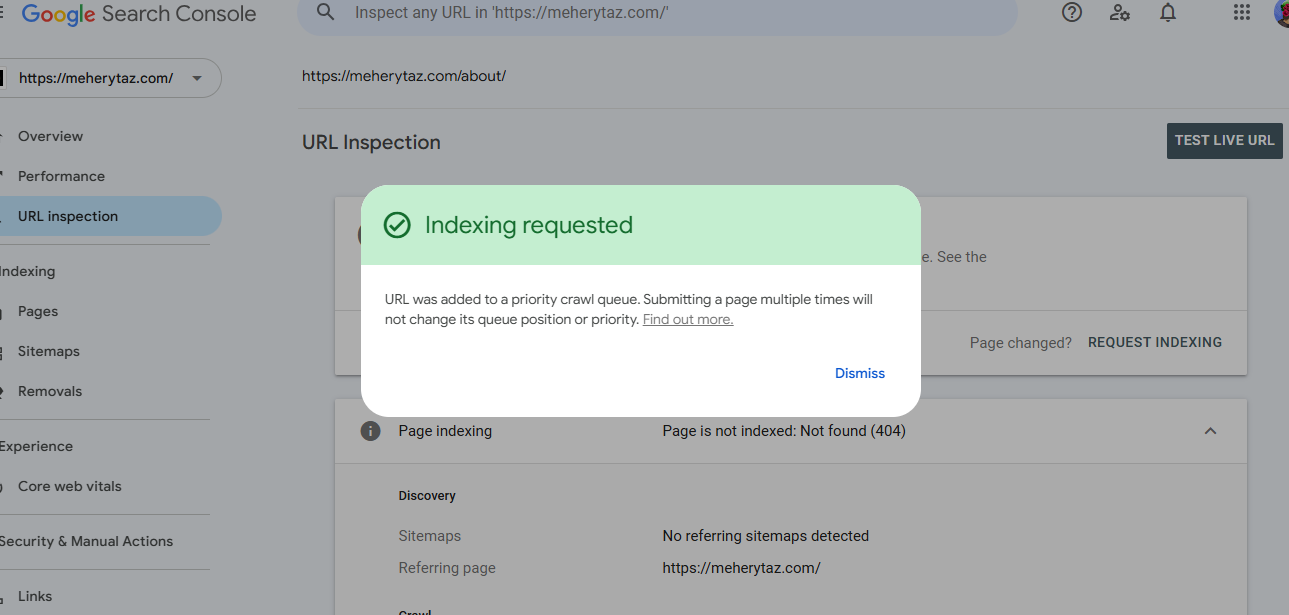Open users and settings icon

click(1120, 12)
